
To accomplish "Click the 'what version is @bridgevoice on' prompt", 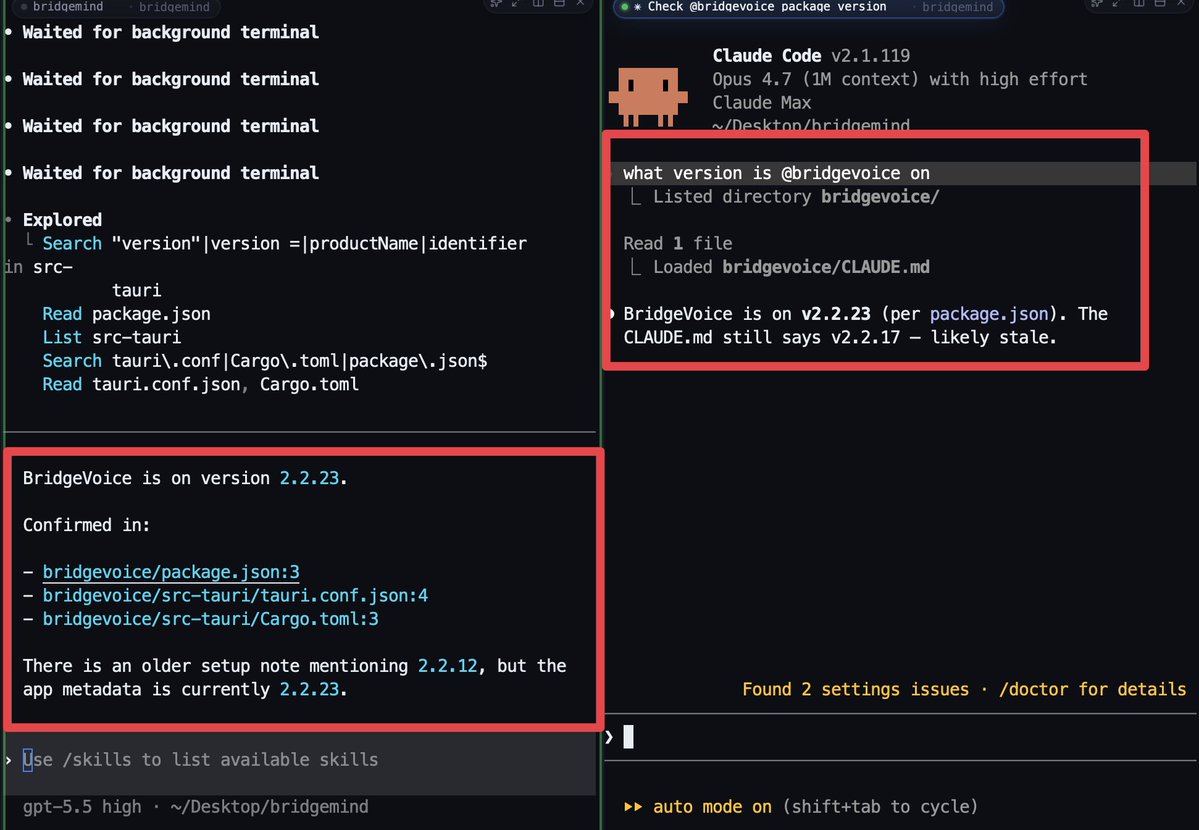I will [x=776, y=173].
